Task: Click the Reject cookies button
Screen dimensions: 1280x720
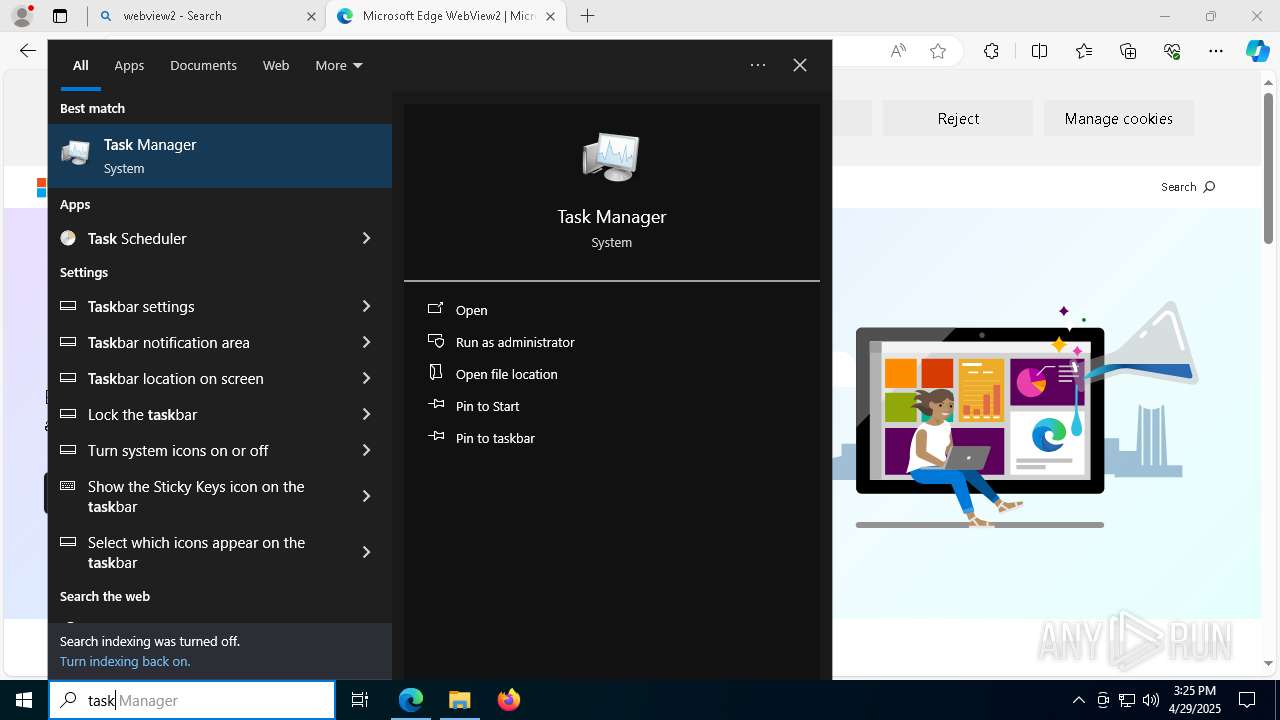Action: [x=958, y=118]
